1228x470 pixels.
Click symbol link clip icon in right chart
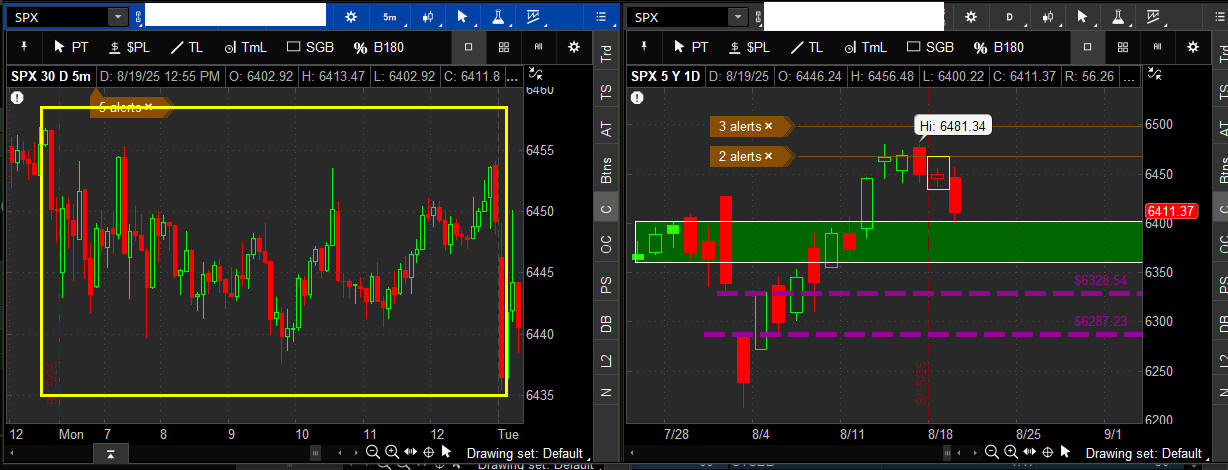click(757, 17)
